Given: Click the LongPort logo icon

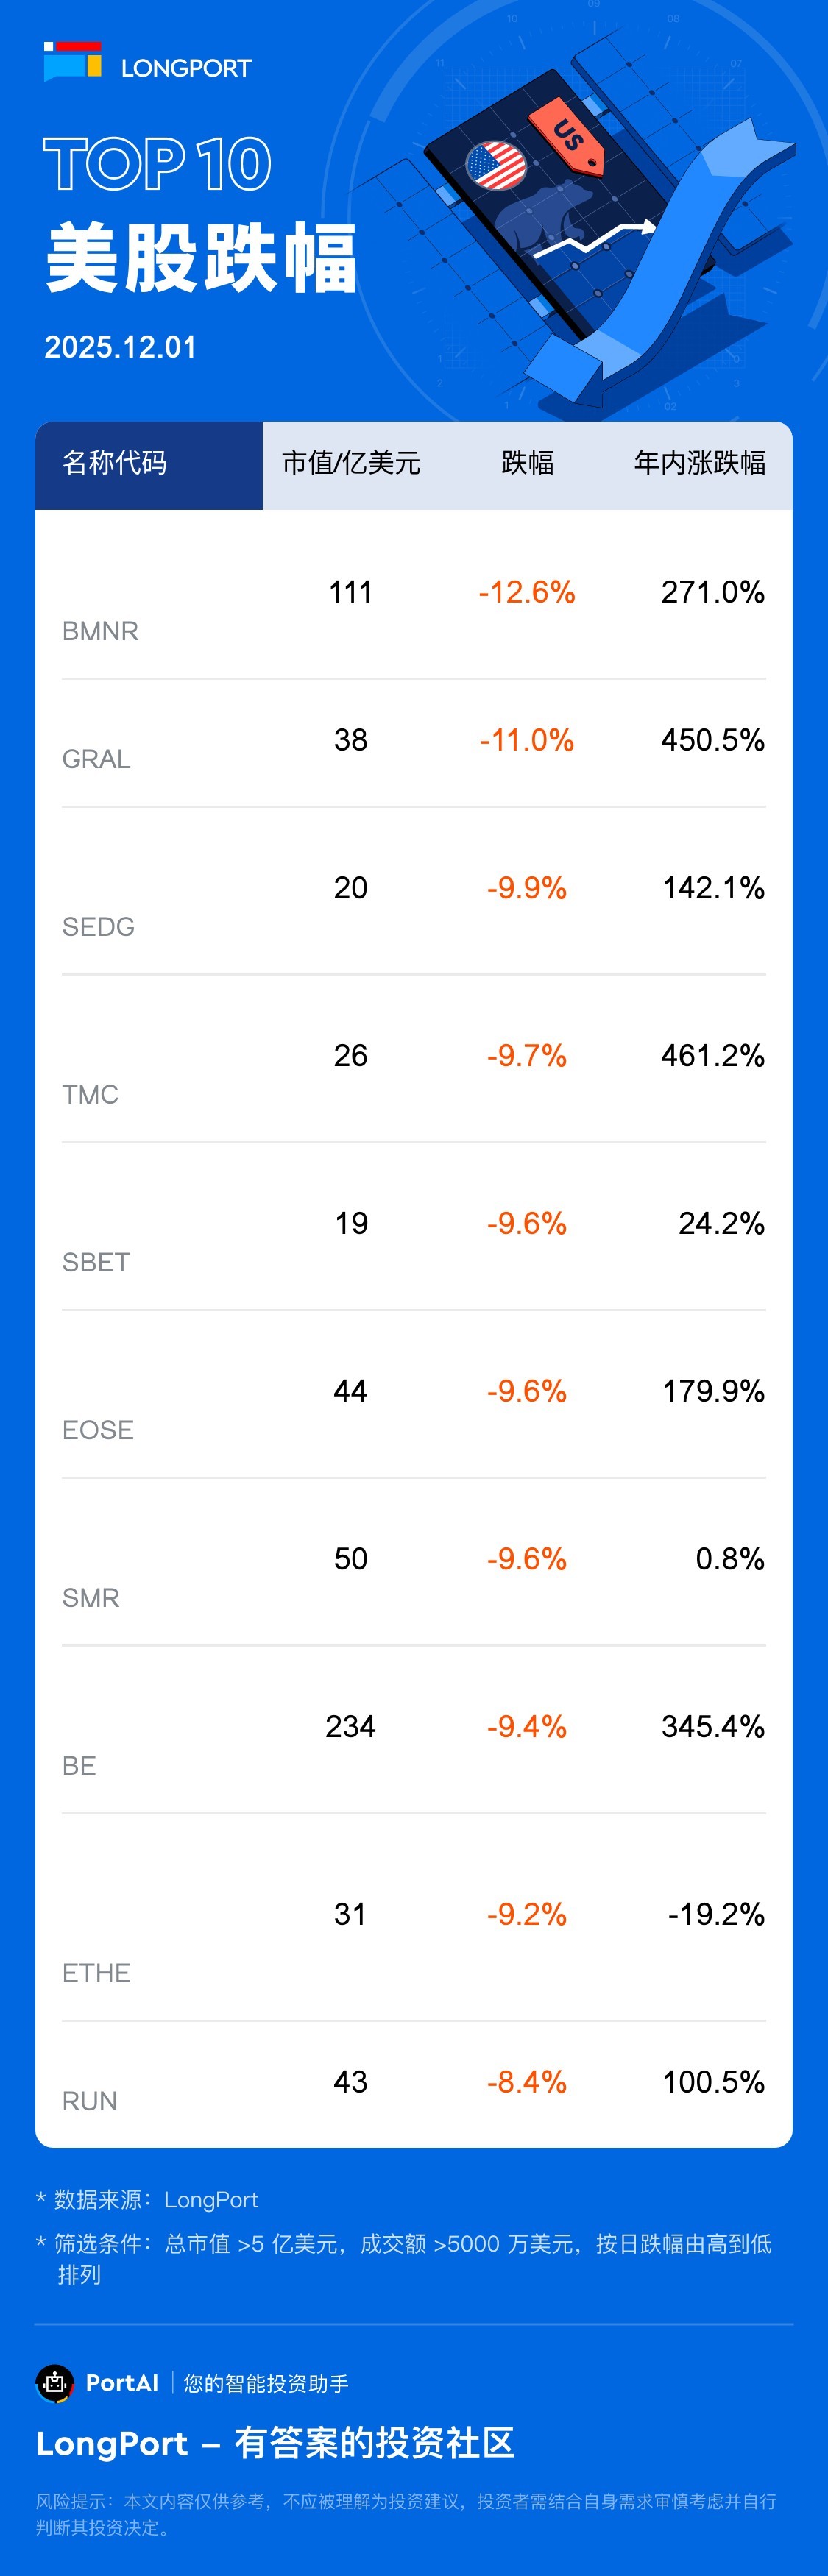Looking at the screenshot, I should (72, 62).
